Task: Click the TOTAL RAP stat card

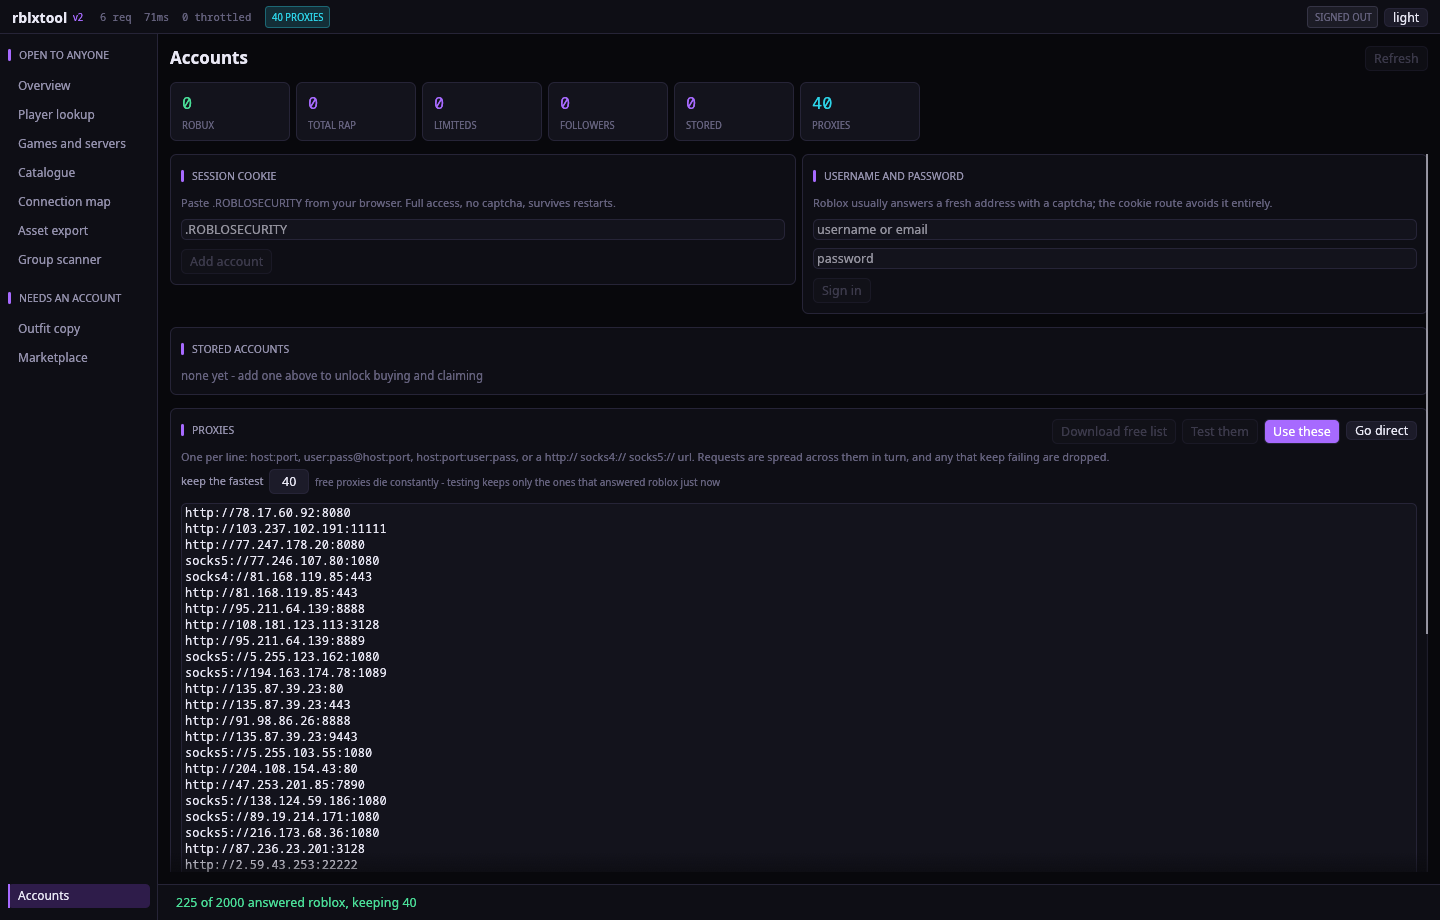Action: [356, 112]
